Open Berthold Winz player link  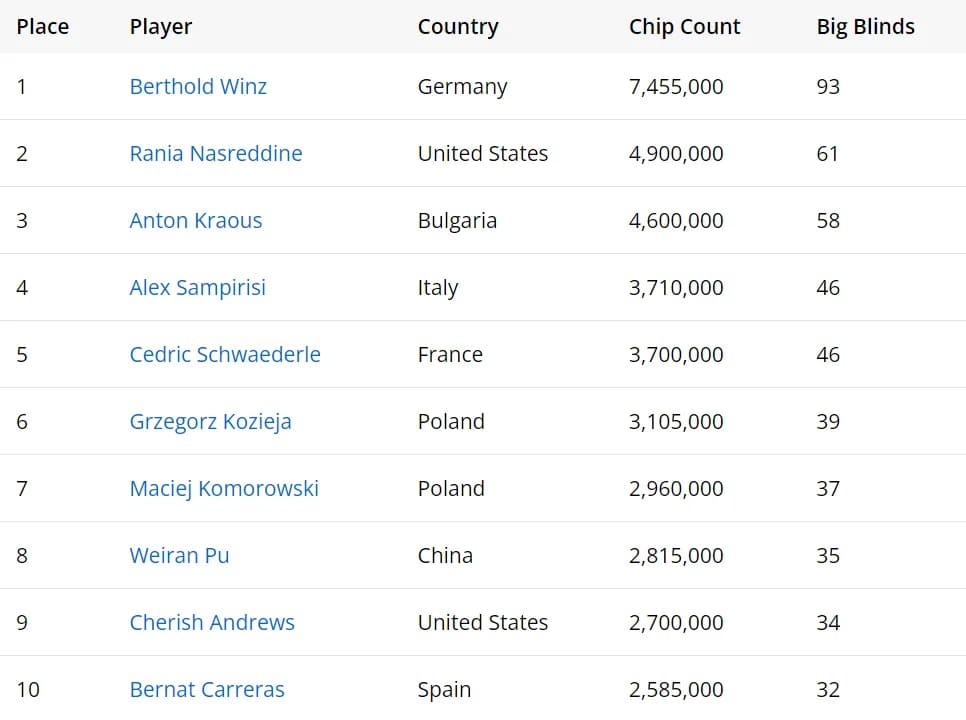click(x=198, y=86)
